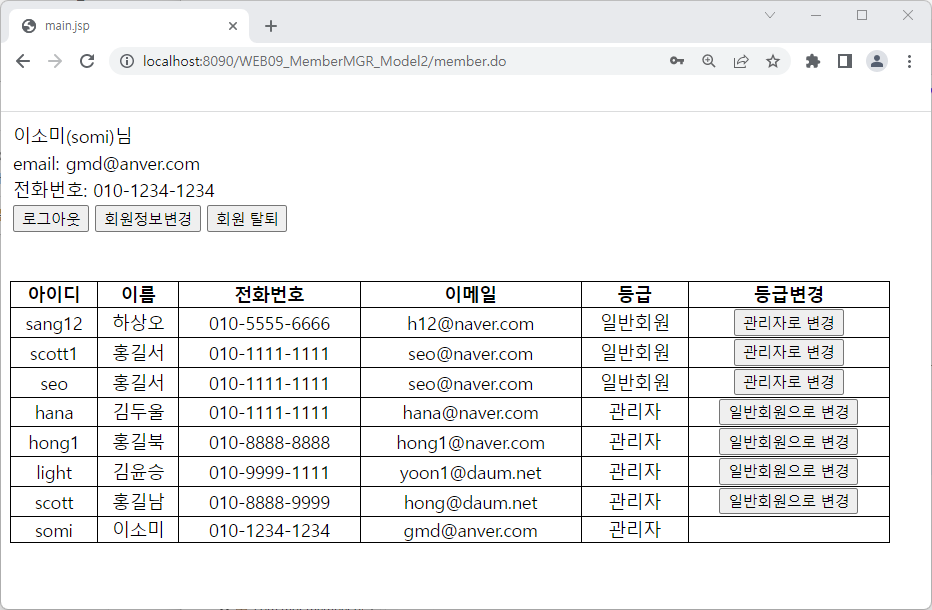Screen dimensions: 932x610
Task: Click the 이소미(somi)님 greeting text
Action: pyautogui.click(x=73, y=136)
